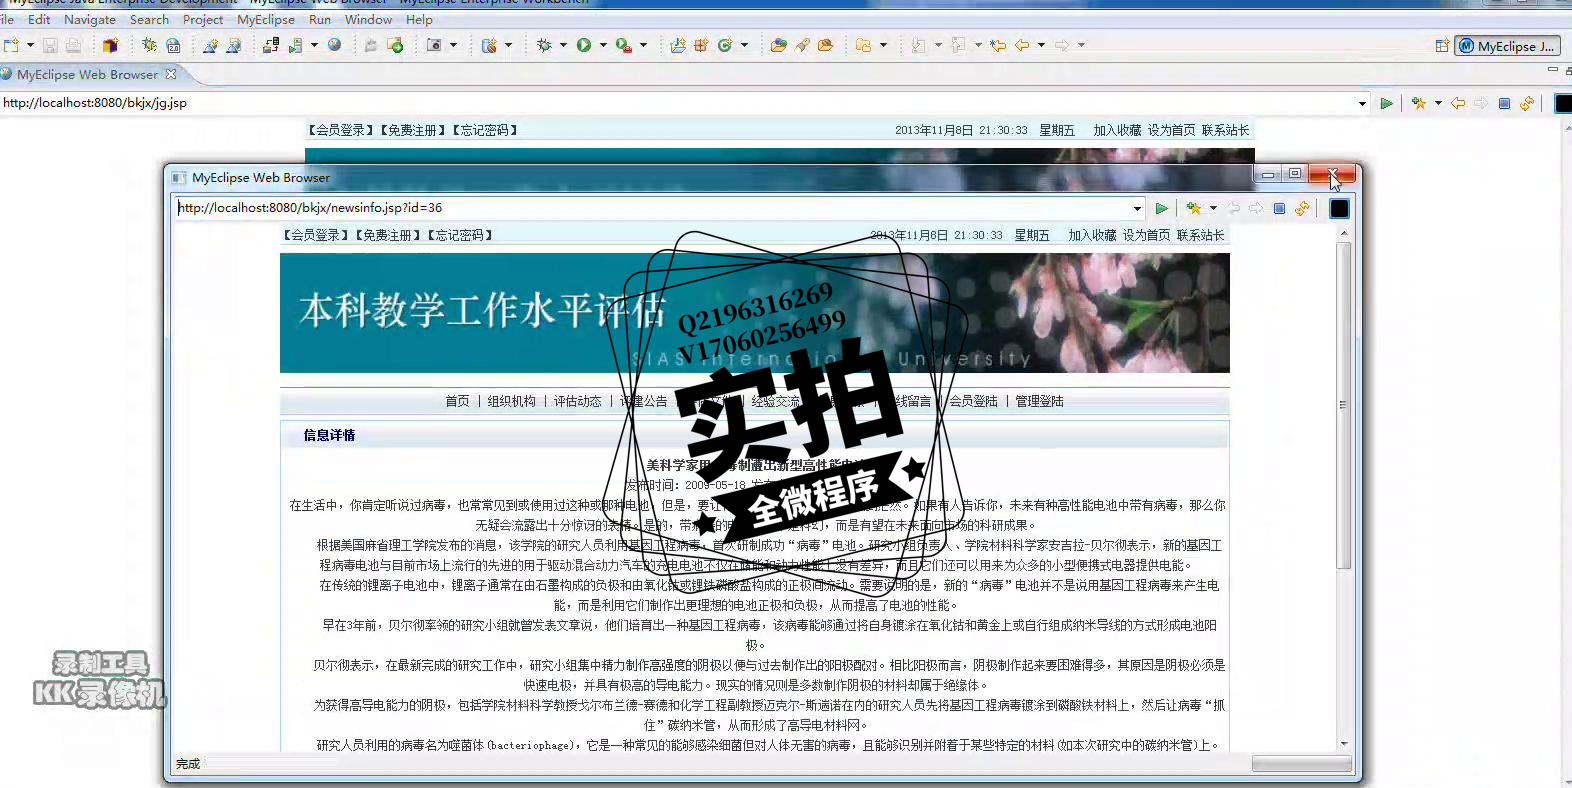Screen dimensions: 1572x788
Task: Click the database cylinder toolbar icon
Action: click(x=489, y=45)
